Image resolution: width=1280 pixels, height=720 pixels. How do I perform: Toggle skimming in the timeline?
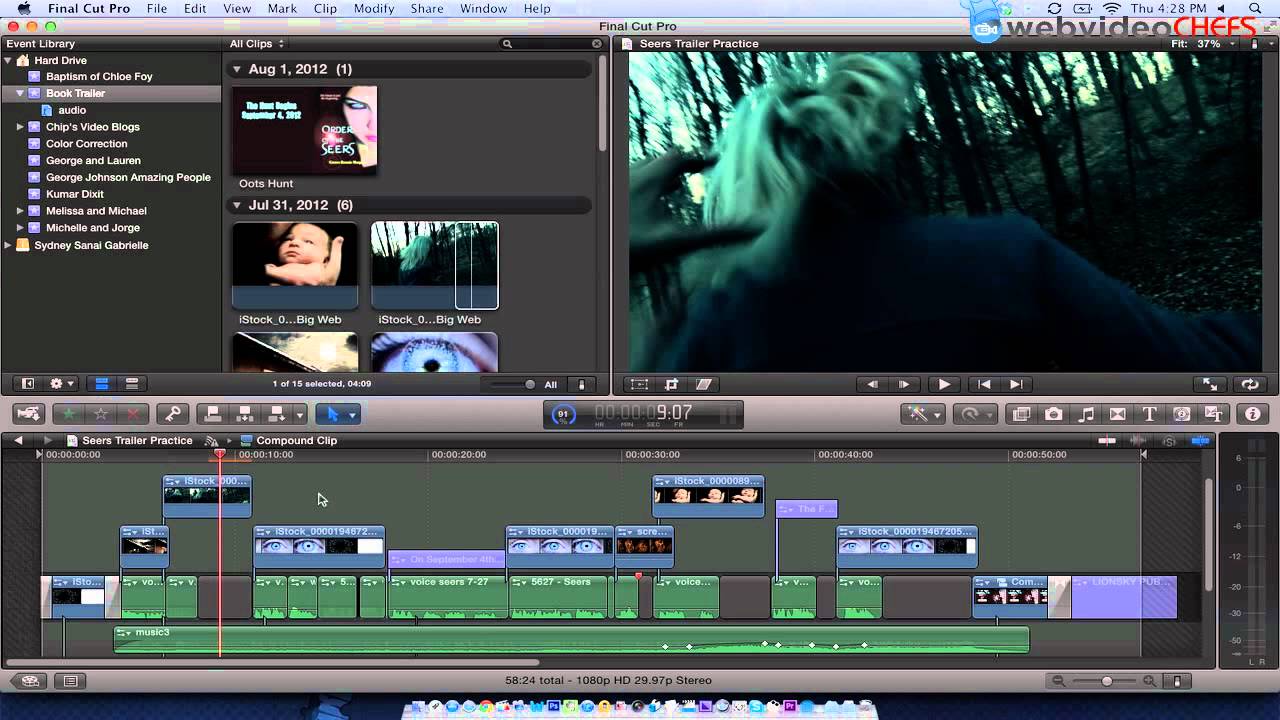(1107, 440)
